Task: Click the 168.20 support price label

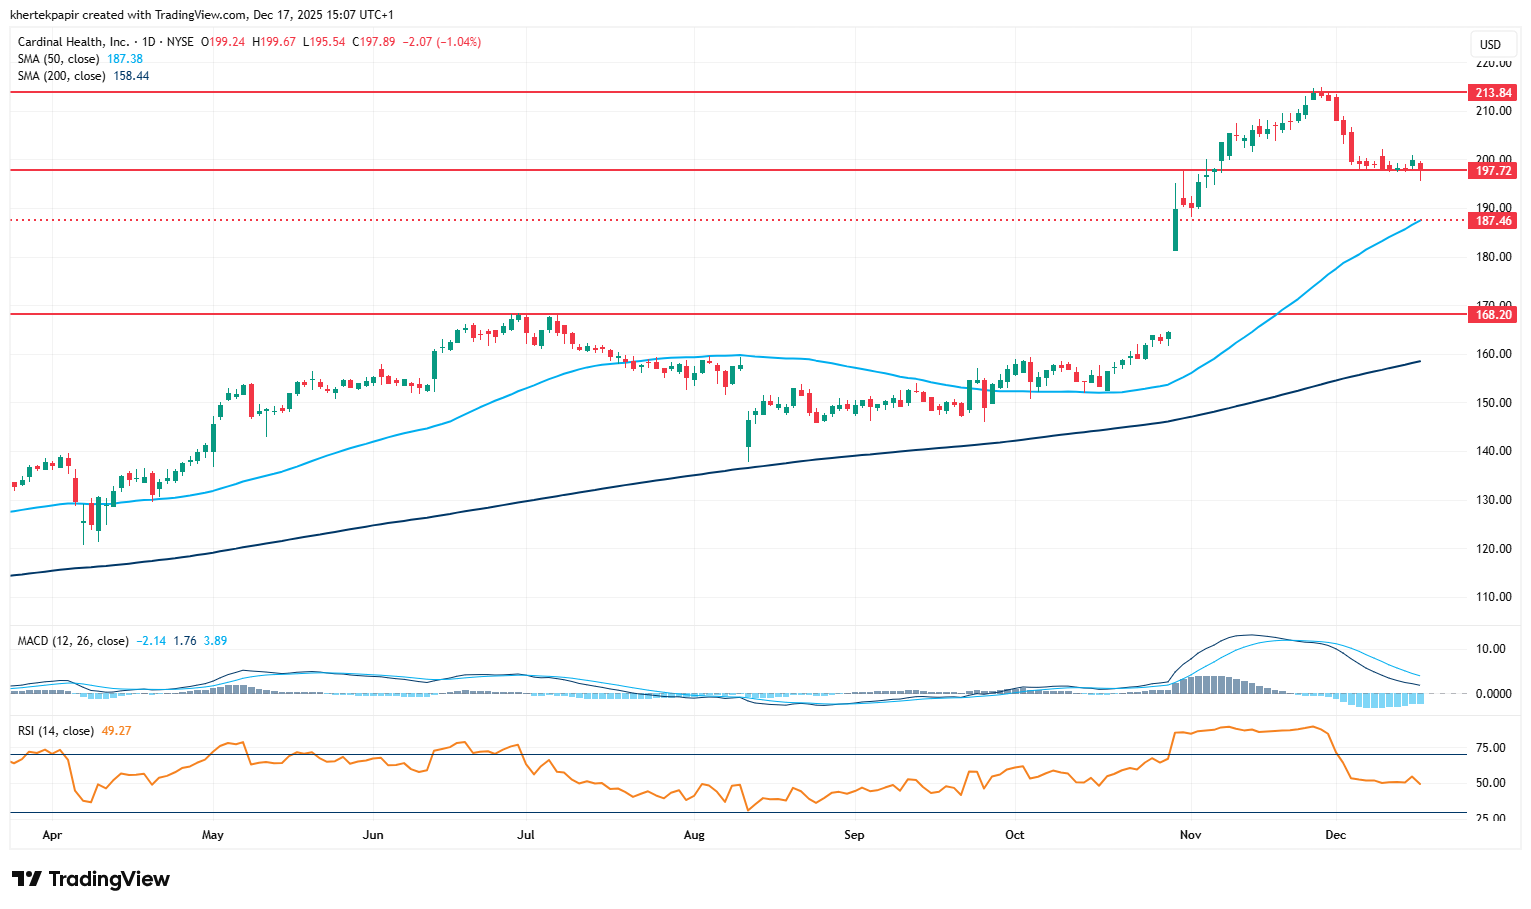Action: pyautogui.click(x=1493, y=315)
